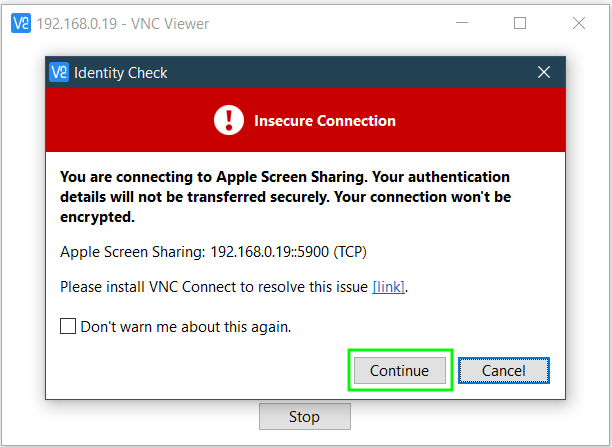The image size is (612, 447).
Task: Minimize the VNC Viewer window
Action: tap(462, 23)
